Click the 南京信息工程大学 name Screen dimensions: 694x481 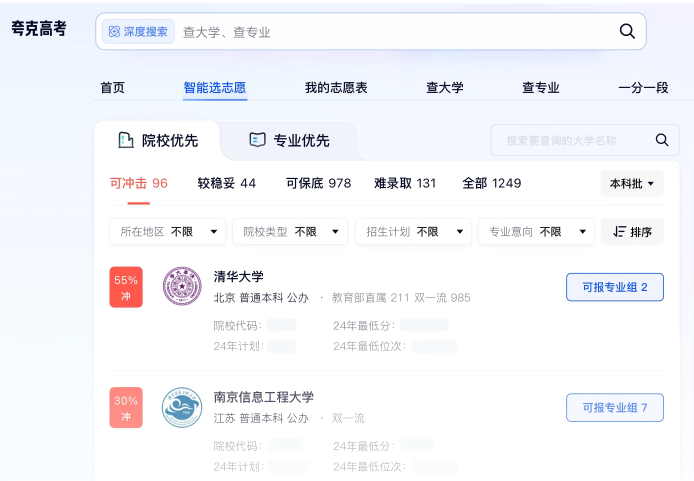click(263, 397)
